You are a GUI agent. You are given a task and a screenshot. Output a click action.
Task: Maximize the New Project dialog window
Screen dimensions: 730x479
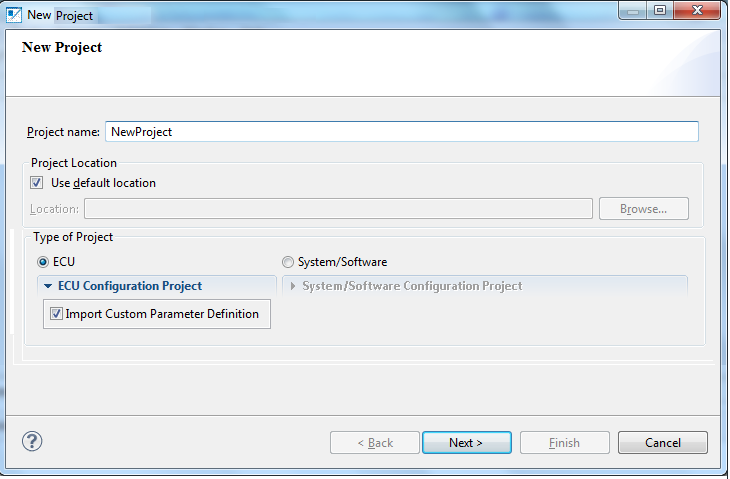click(660, 11)
